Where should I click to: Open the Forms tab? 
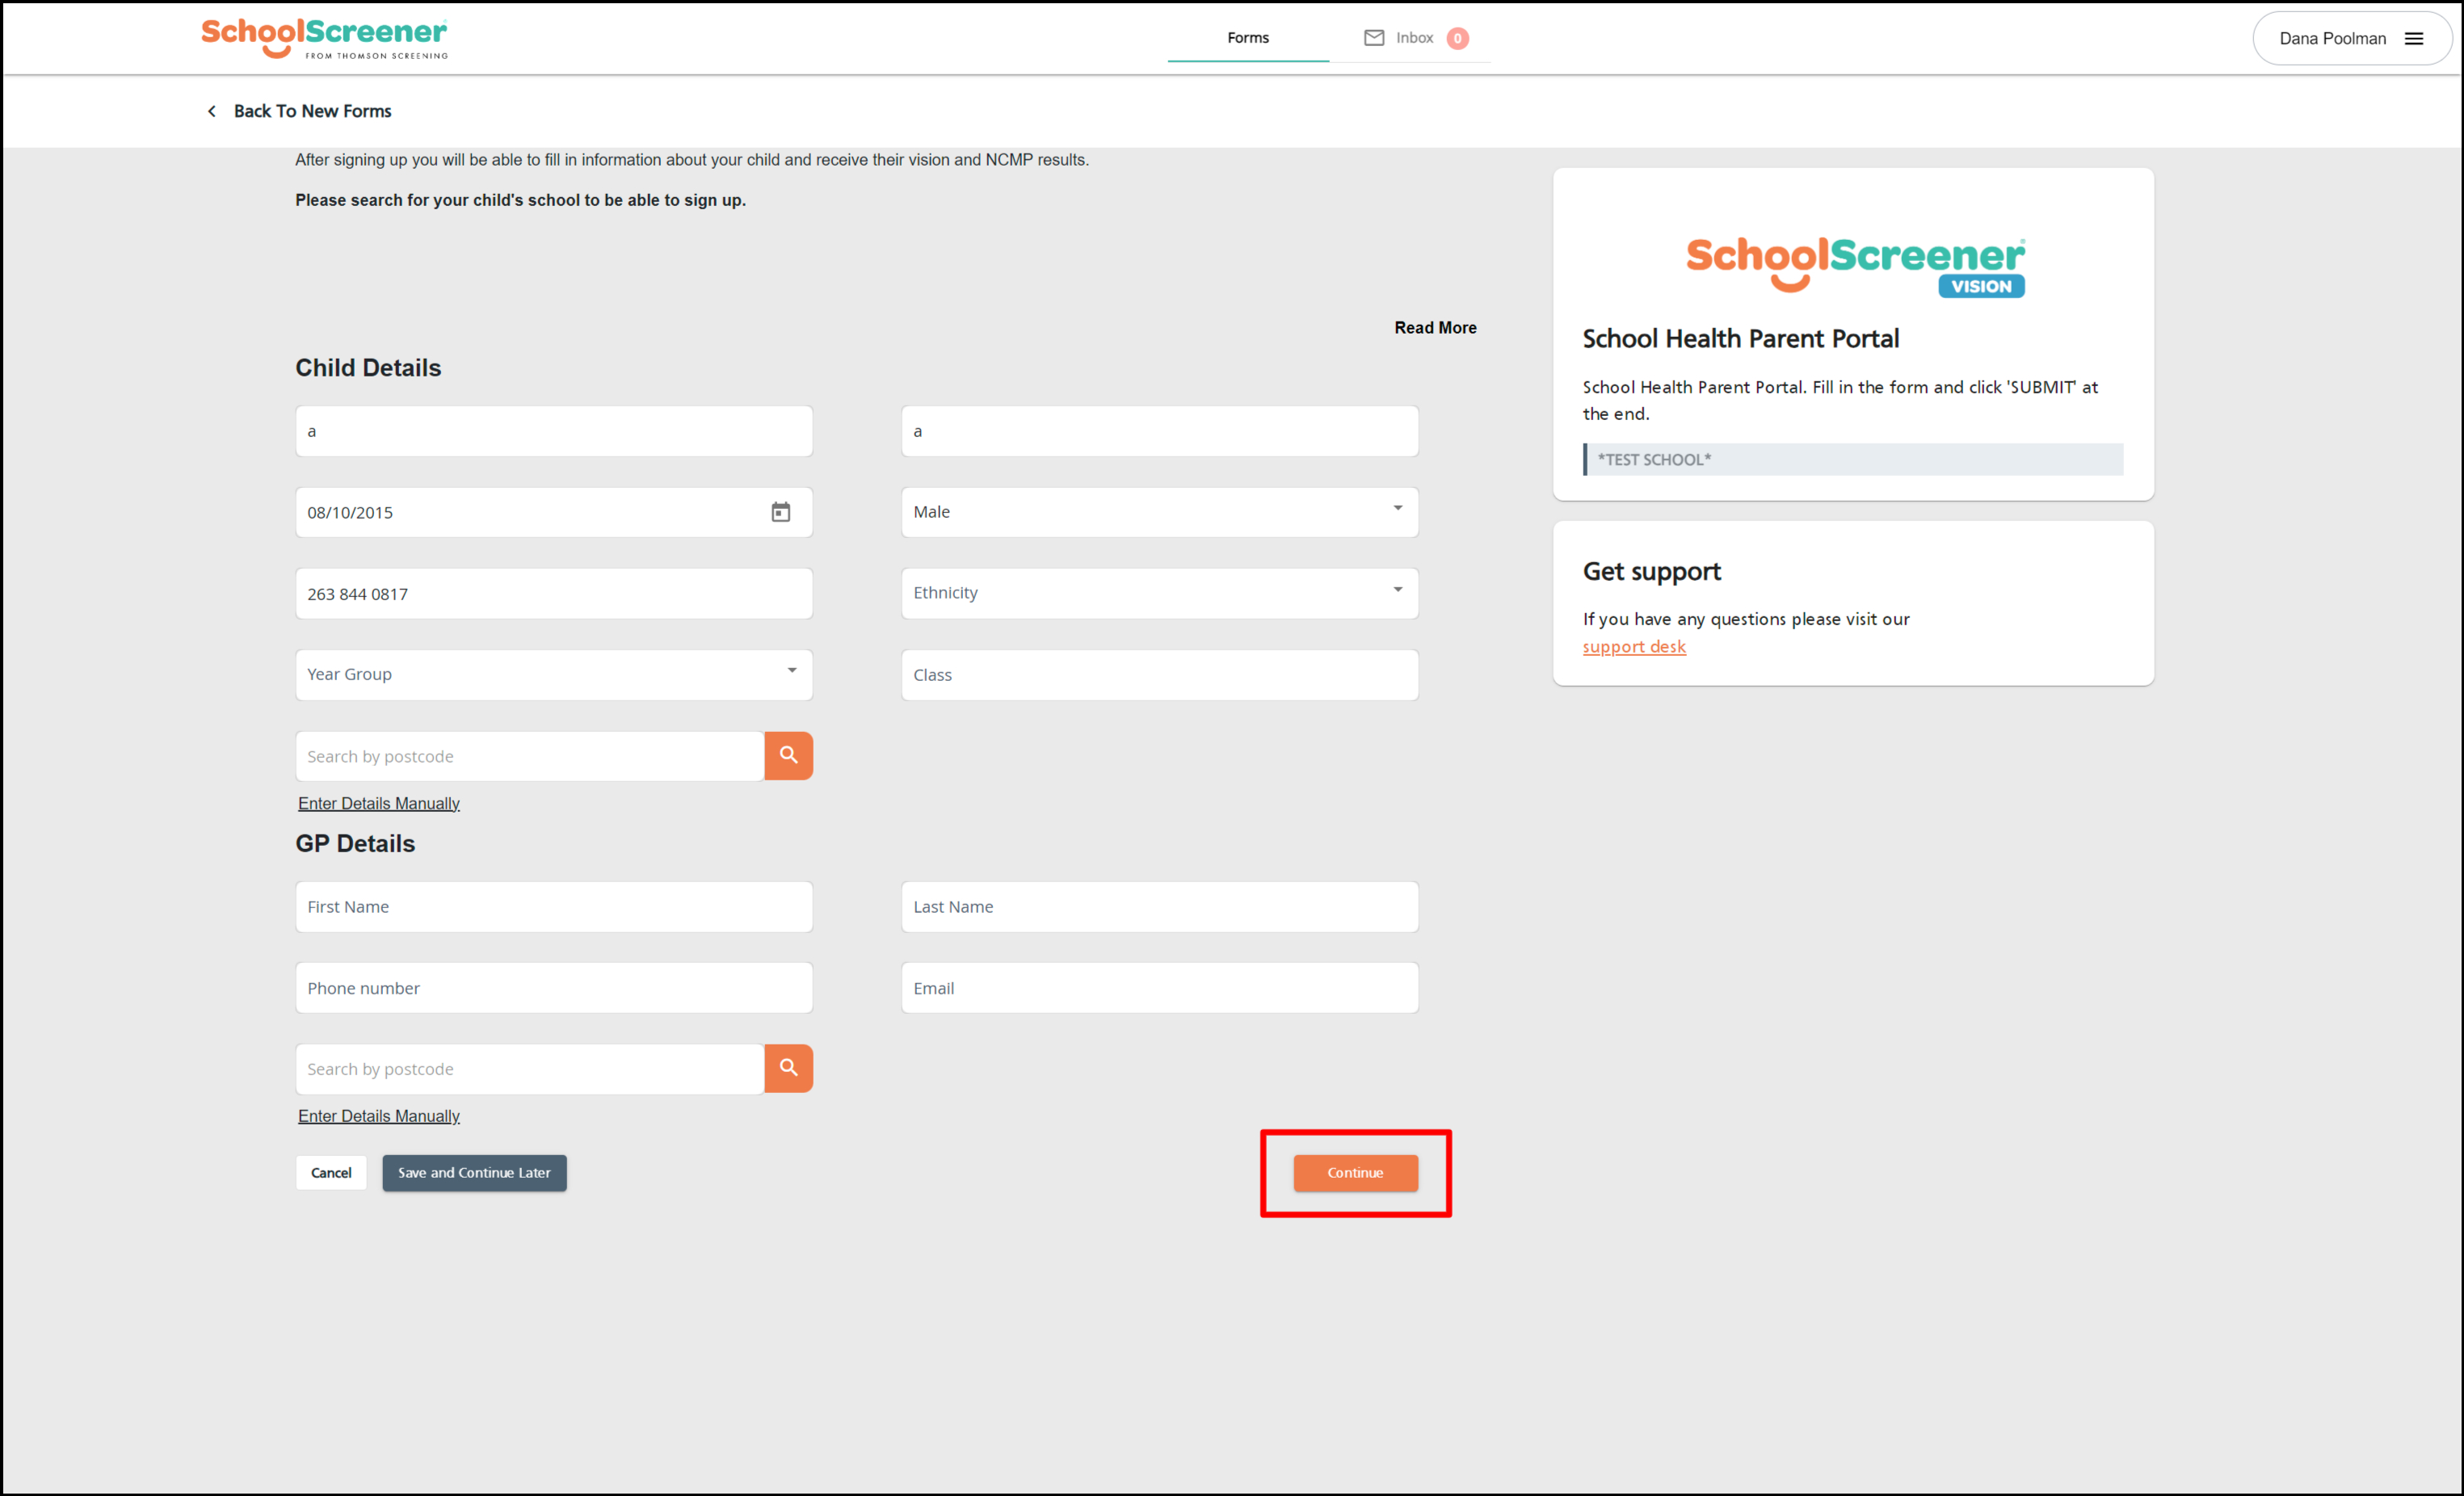[x=1247, y=38]
